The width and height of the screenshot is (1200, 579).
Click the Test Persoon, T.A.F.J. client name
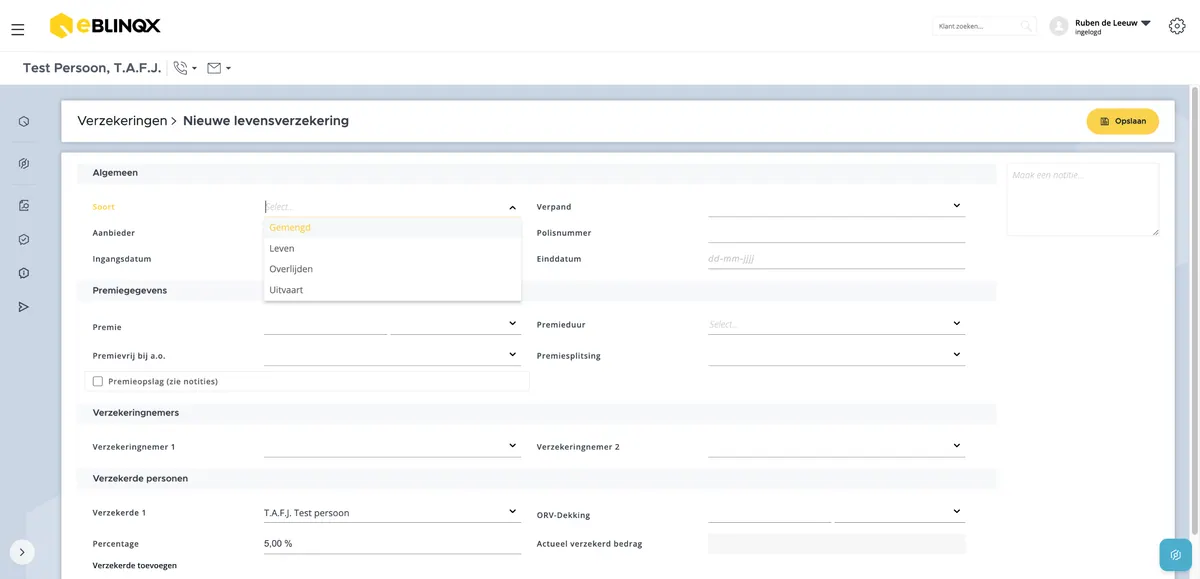pos(92,68)
